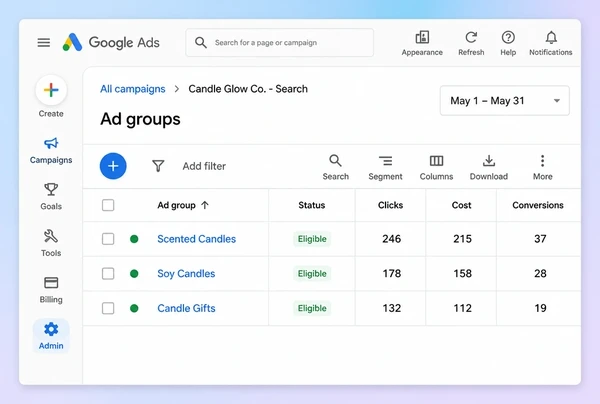Check the Candle Gifts row checkbox
Viewport: 600px width, 404px height.
point(108,308)
